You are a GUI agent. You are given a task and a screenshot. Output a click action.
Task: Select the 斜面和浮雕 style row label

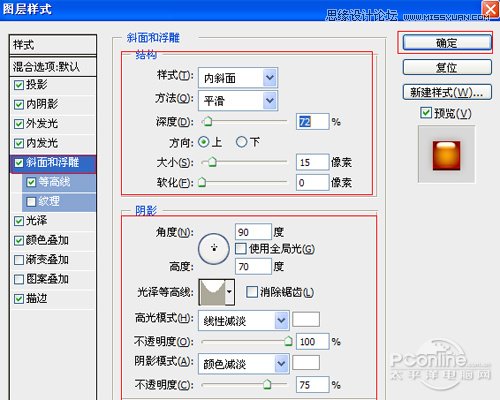click(x=52, y=162)
